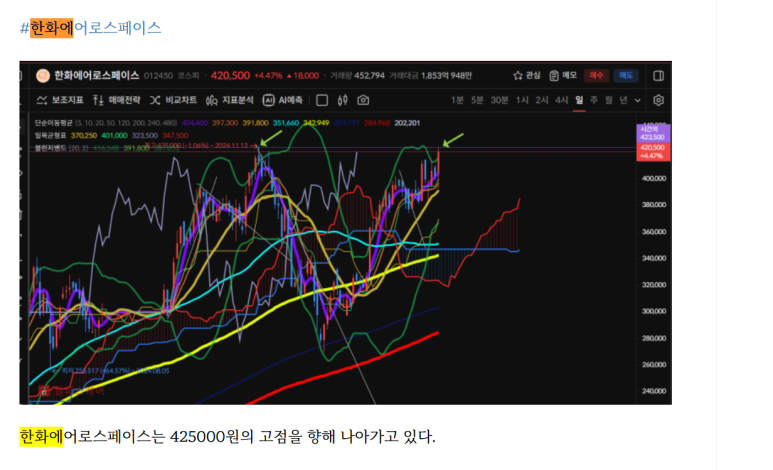Click the 볼린저밴드 indicator label

(50, 147)
